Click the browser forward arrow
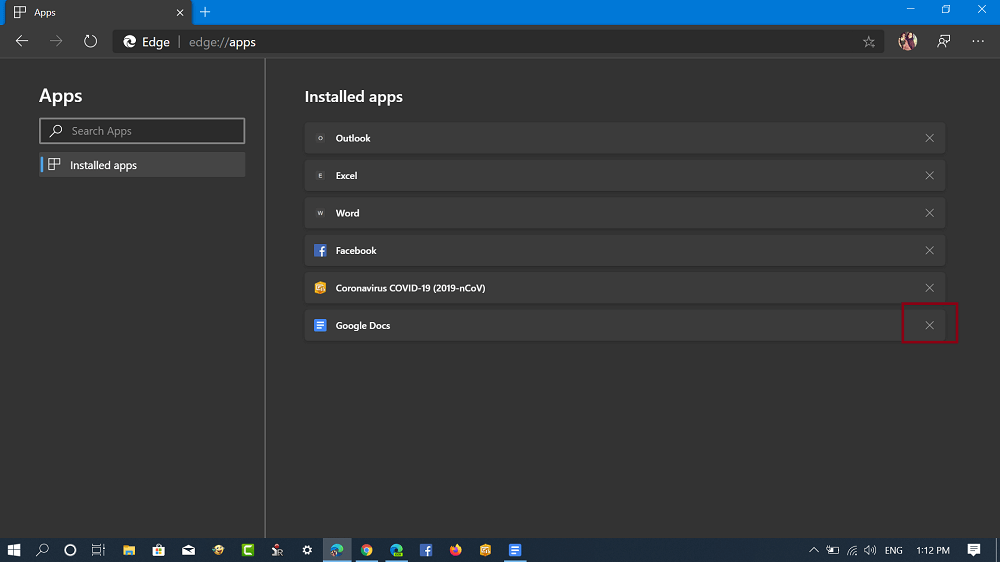 [56, 41]
